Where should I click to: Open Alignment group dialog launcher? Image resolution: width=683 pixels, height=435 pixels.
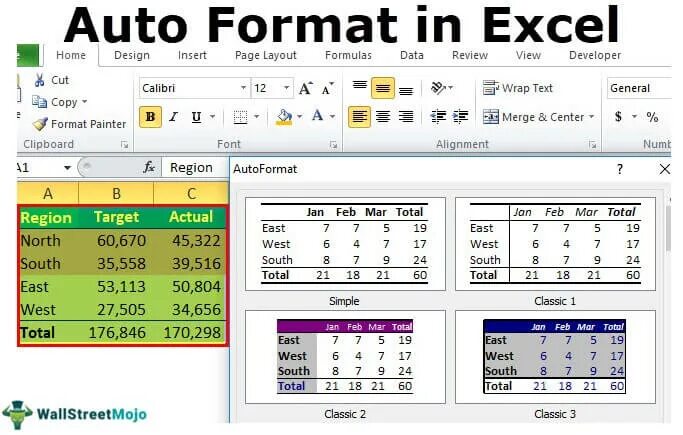pyautogui.click(x=592, y=145)
